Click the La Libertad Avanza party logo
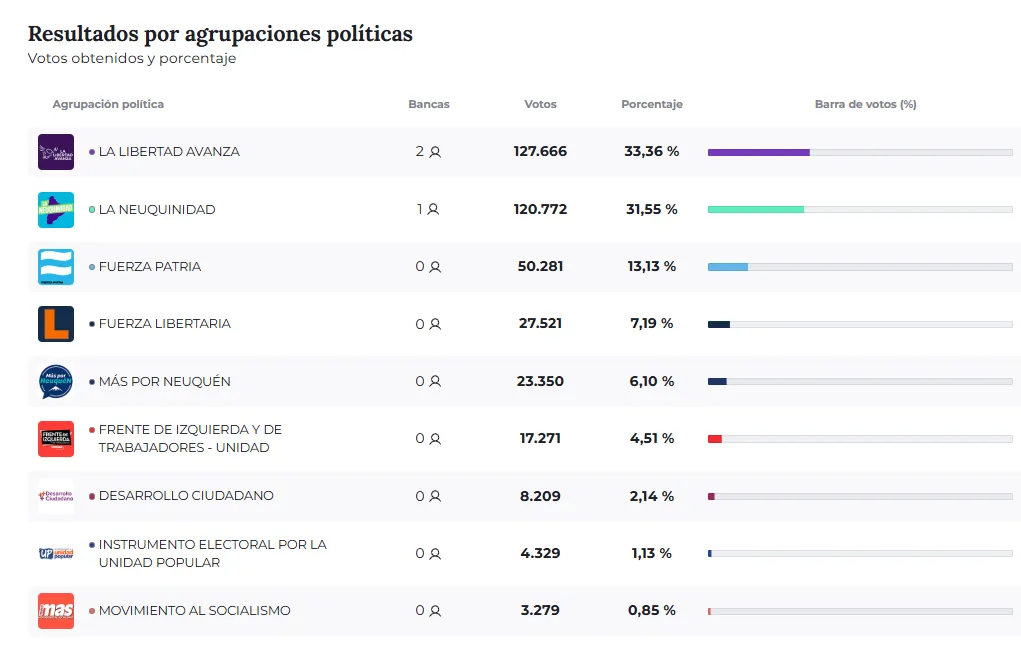Viewport: 1021px width, 658px height. (x=56, y=152)
